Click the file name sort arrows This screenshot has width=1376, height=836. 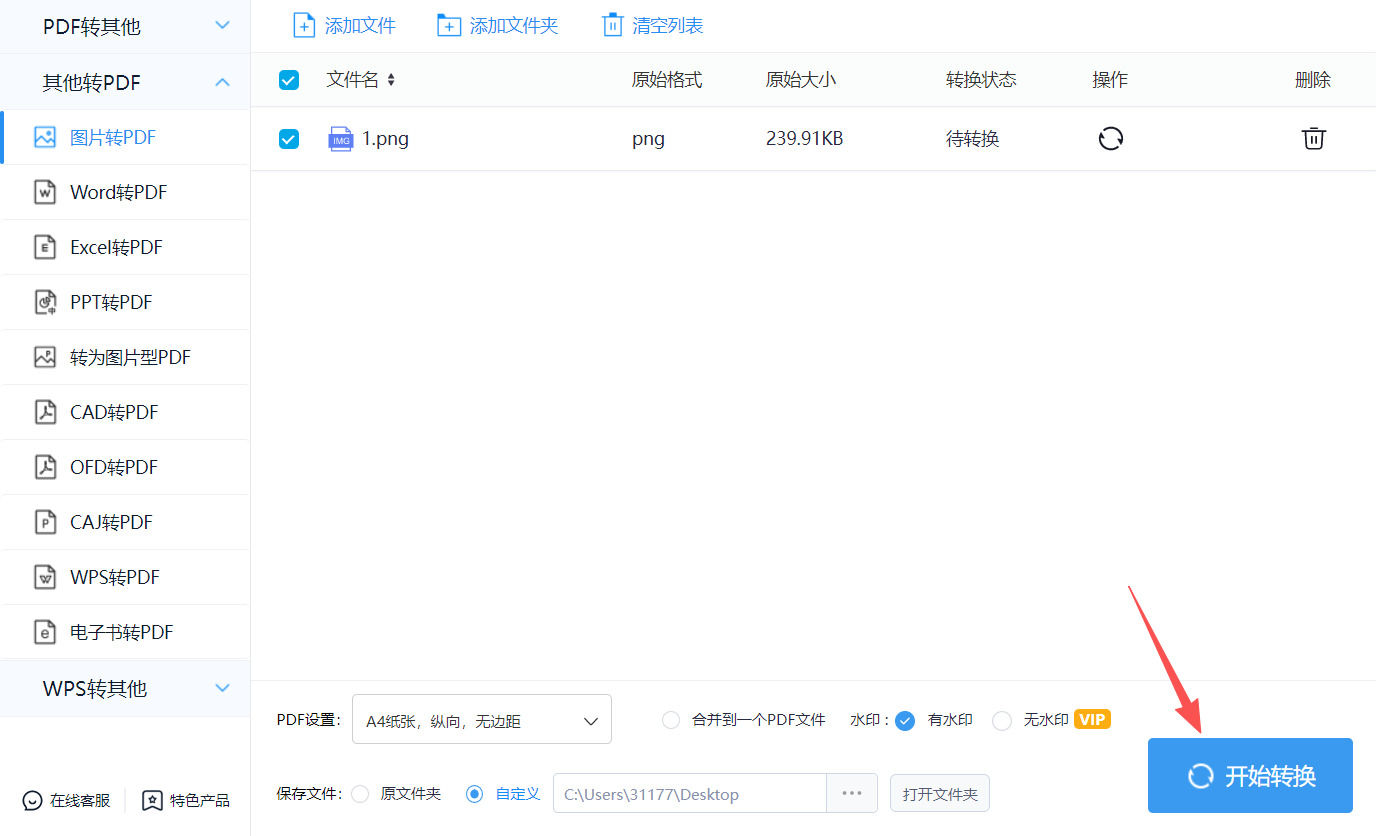(391, 80)
